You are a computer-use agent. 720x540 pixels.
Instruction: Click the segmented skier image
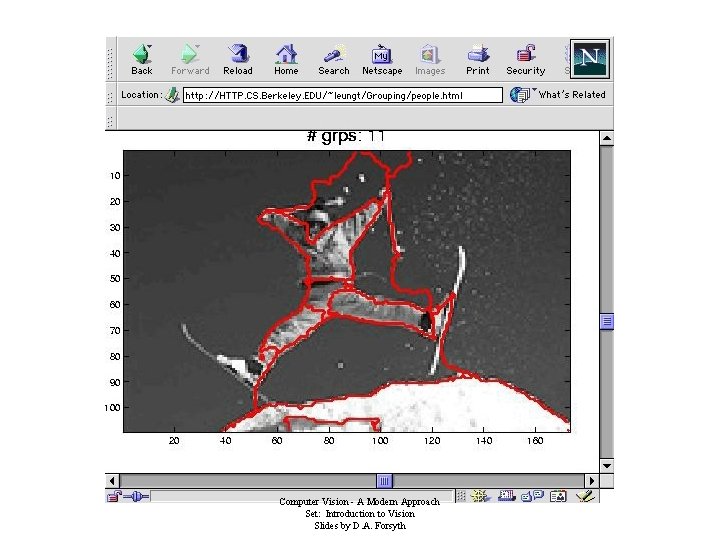click(x=347, y=291)
